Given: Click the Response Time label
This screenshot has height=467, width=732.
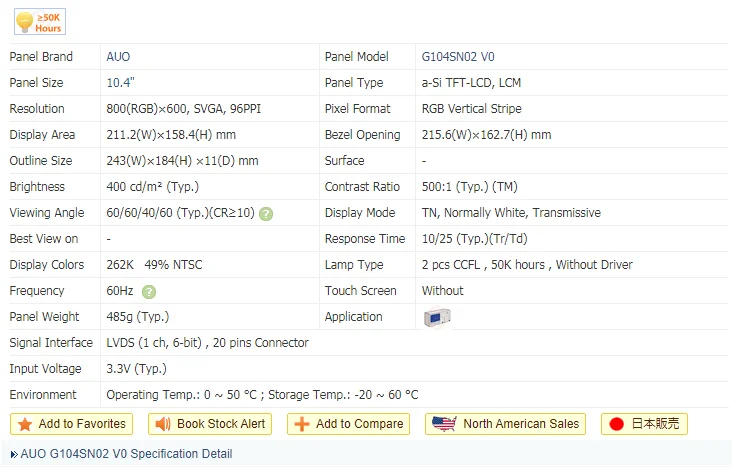Looking at the screenshot, I should click(365, 239).
